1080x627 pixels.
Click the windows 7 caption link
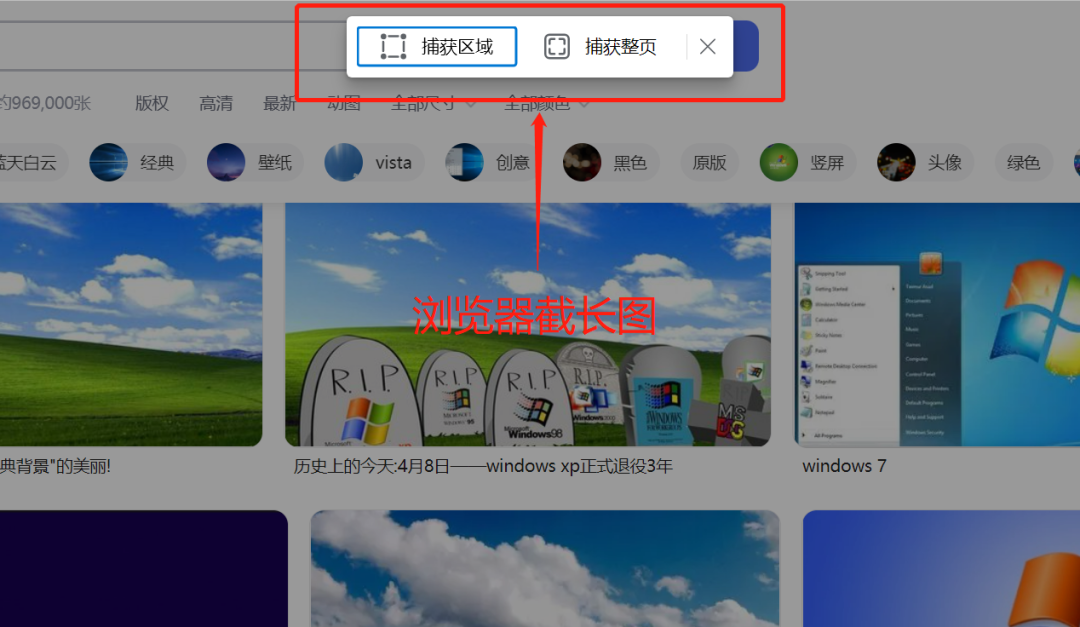coord(843,466)
